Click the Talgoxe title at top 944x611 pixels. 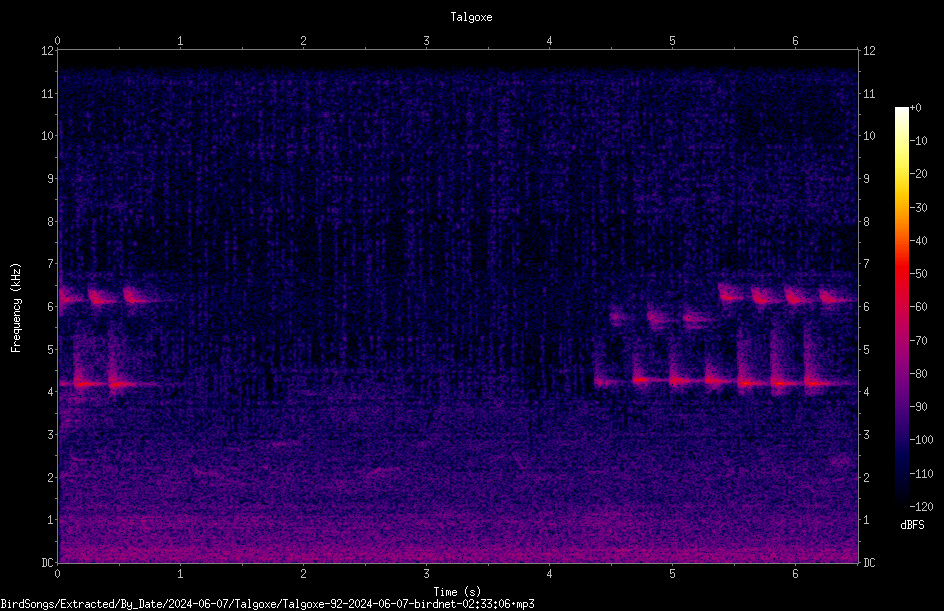(x=471, y=17)
